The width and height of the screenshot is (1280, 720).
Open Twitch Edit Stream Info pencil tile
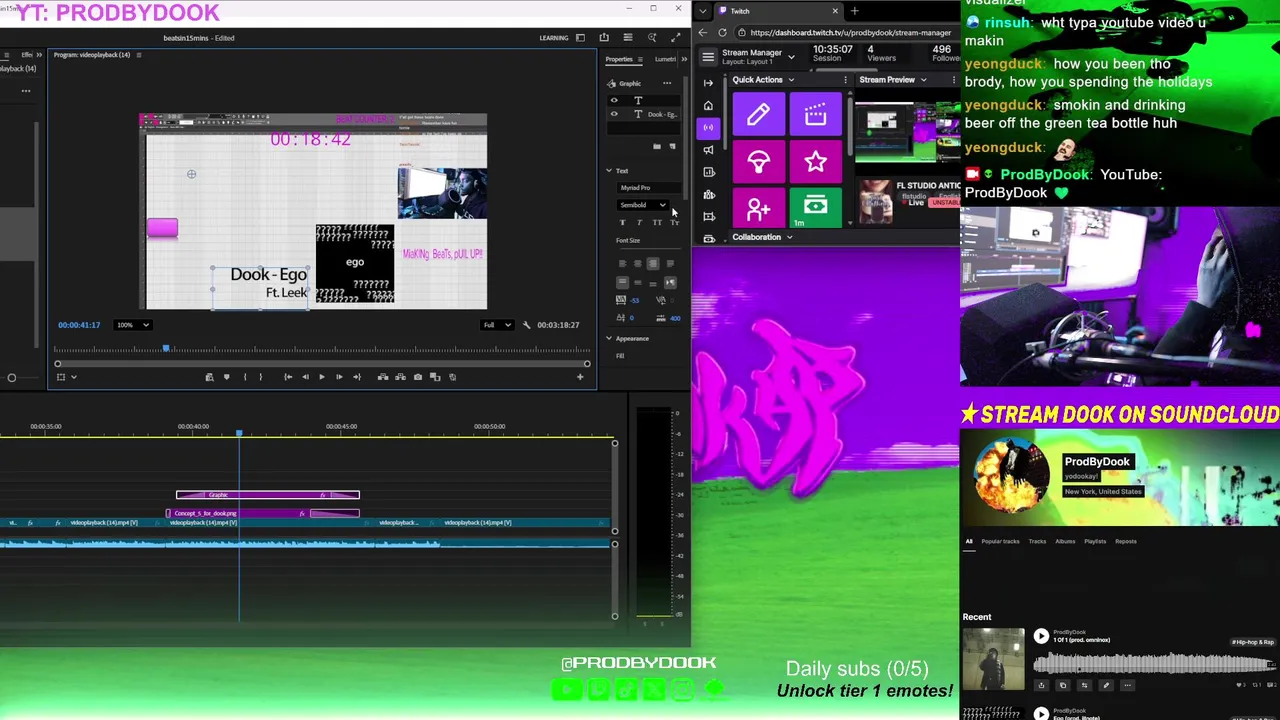tap(758, 115)
